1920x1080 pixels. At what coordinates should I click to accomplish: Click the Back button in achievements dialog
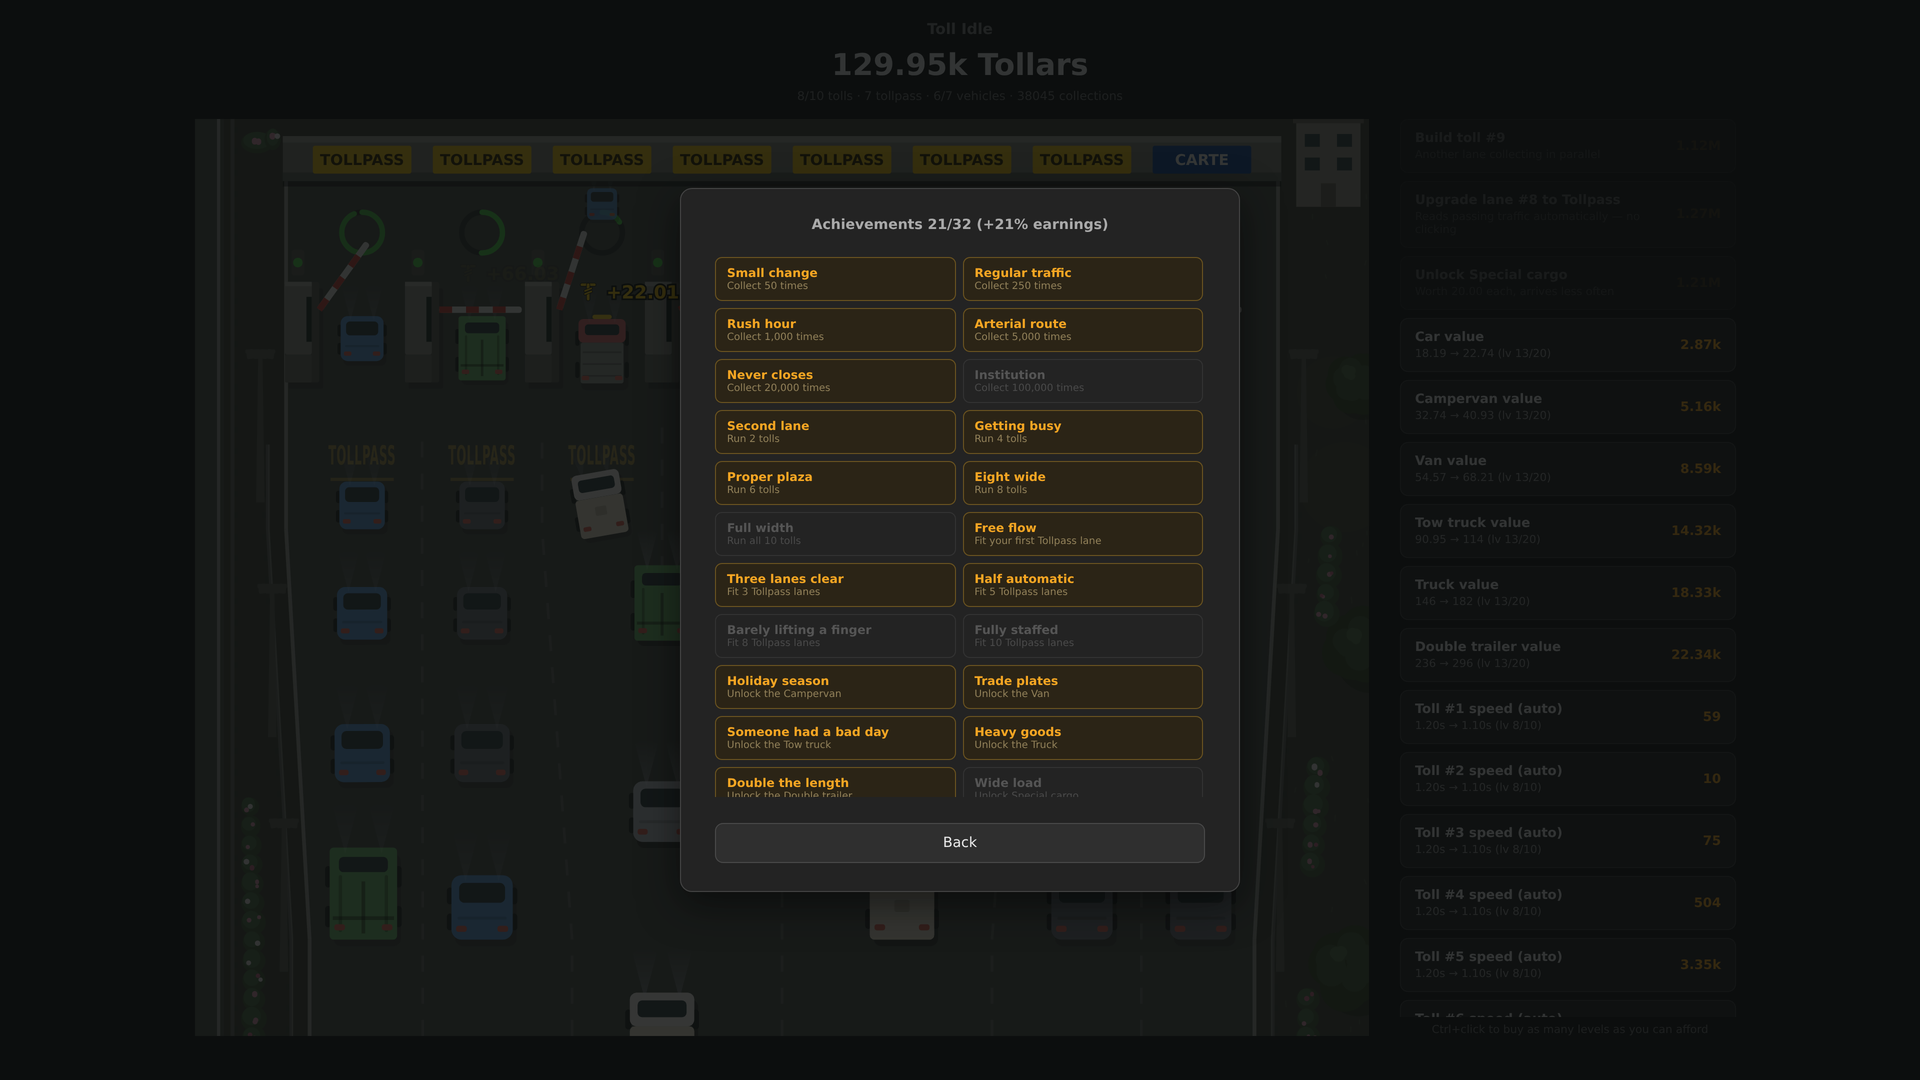959,842
